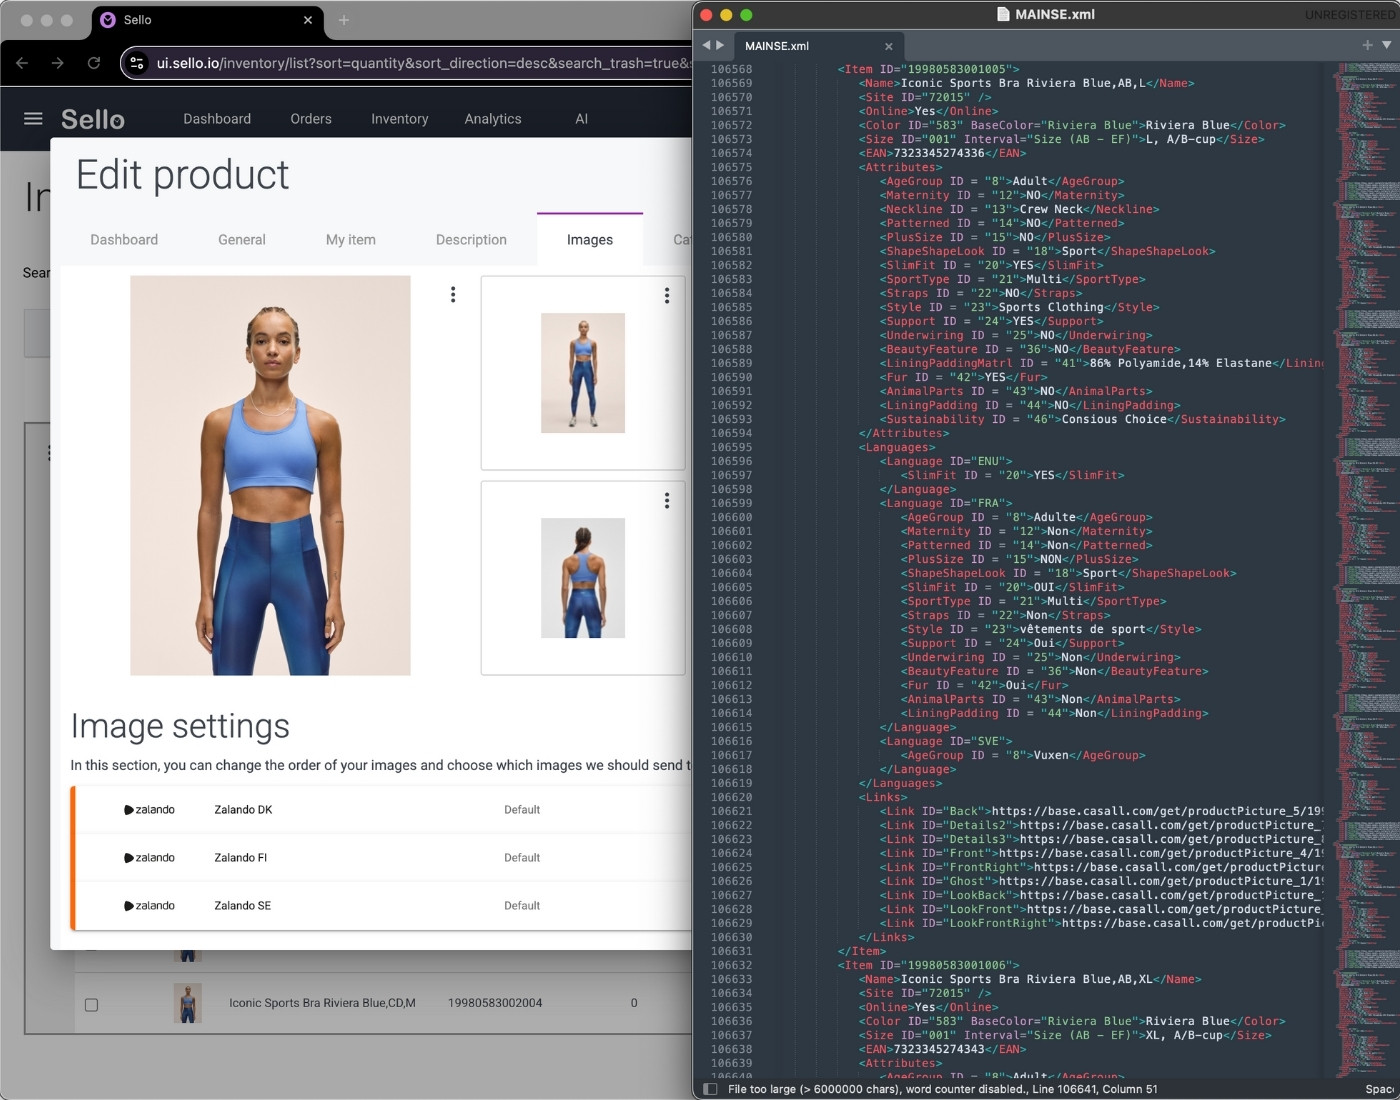
Task: Open Inventory in the Sello navigation
Action: 399,118
